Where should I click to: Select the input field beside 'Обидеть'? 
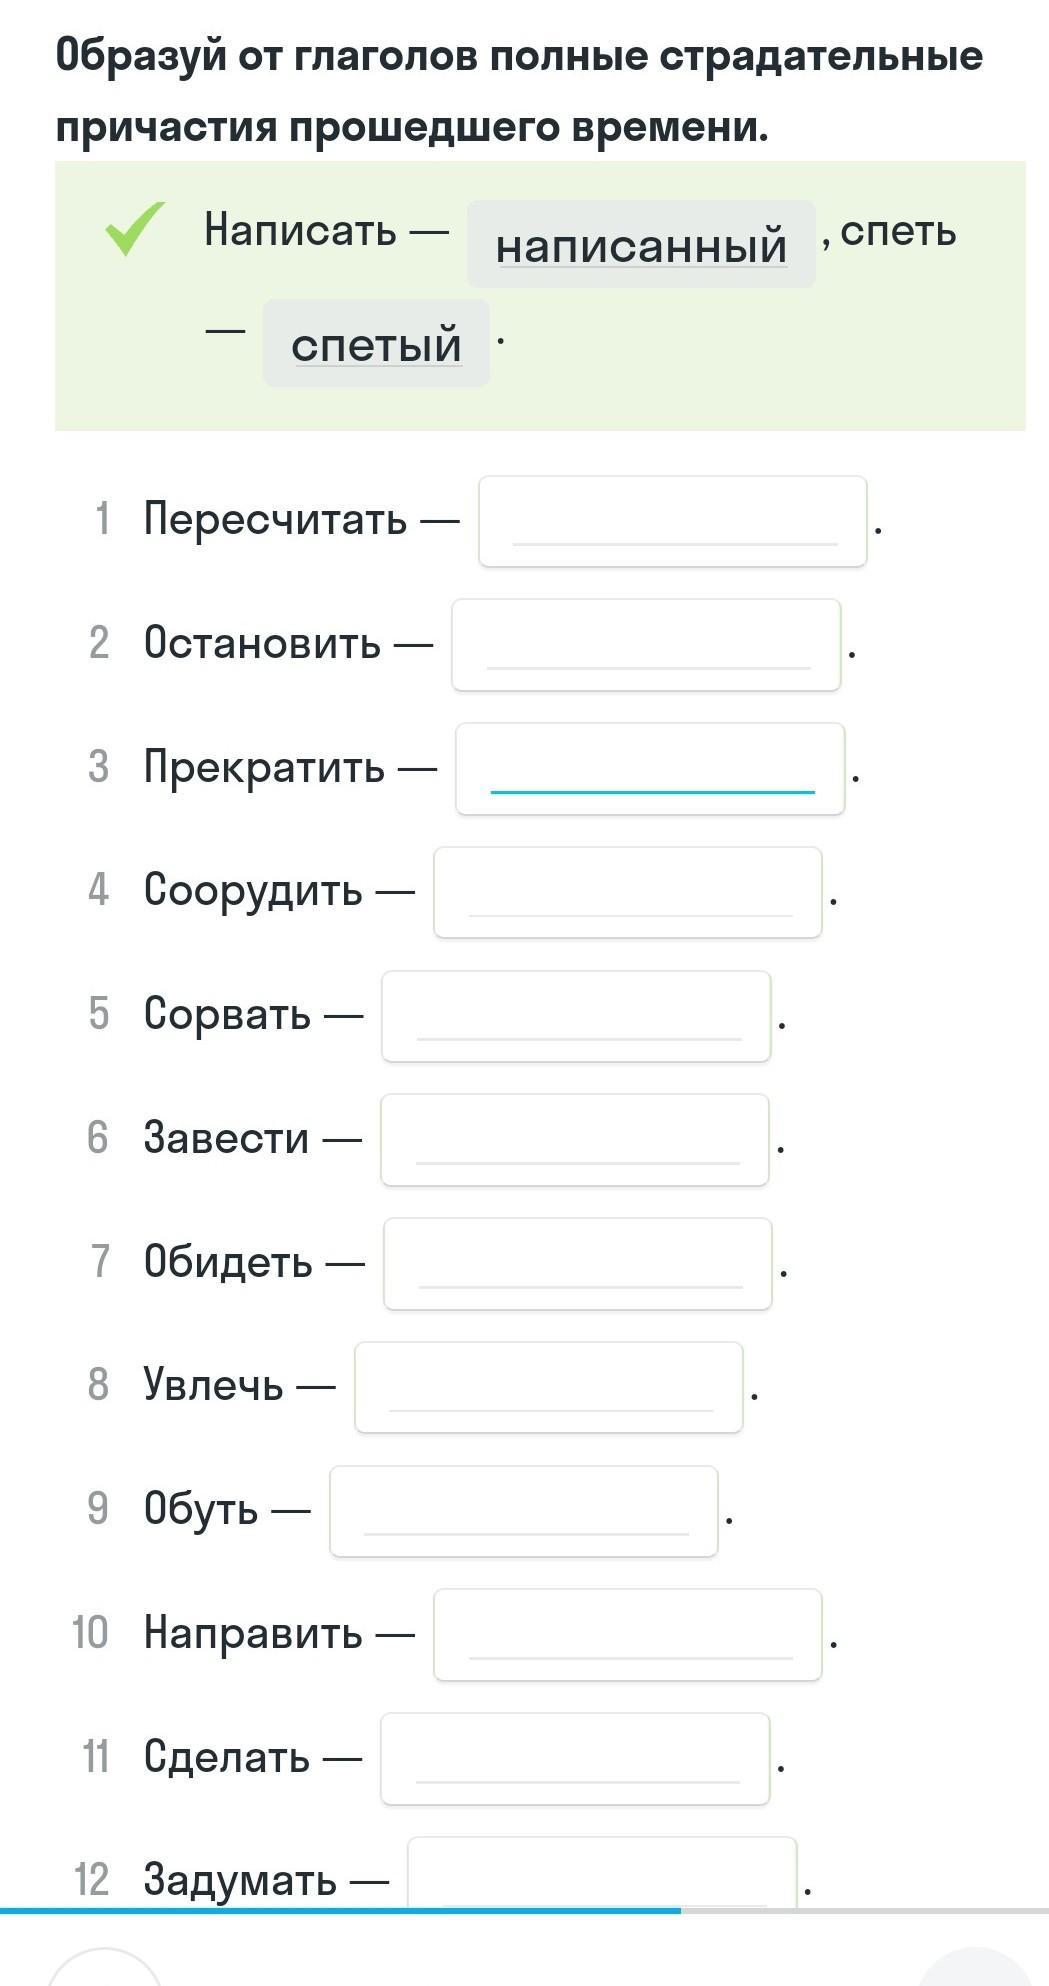coord(578,1264)
